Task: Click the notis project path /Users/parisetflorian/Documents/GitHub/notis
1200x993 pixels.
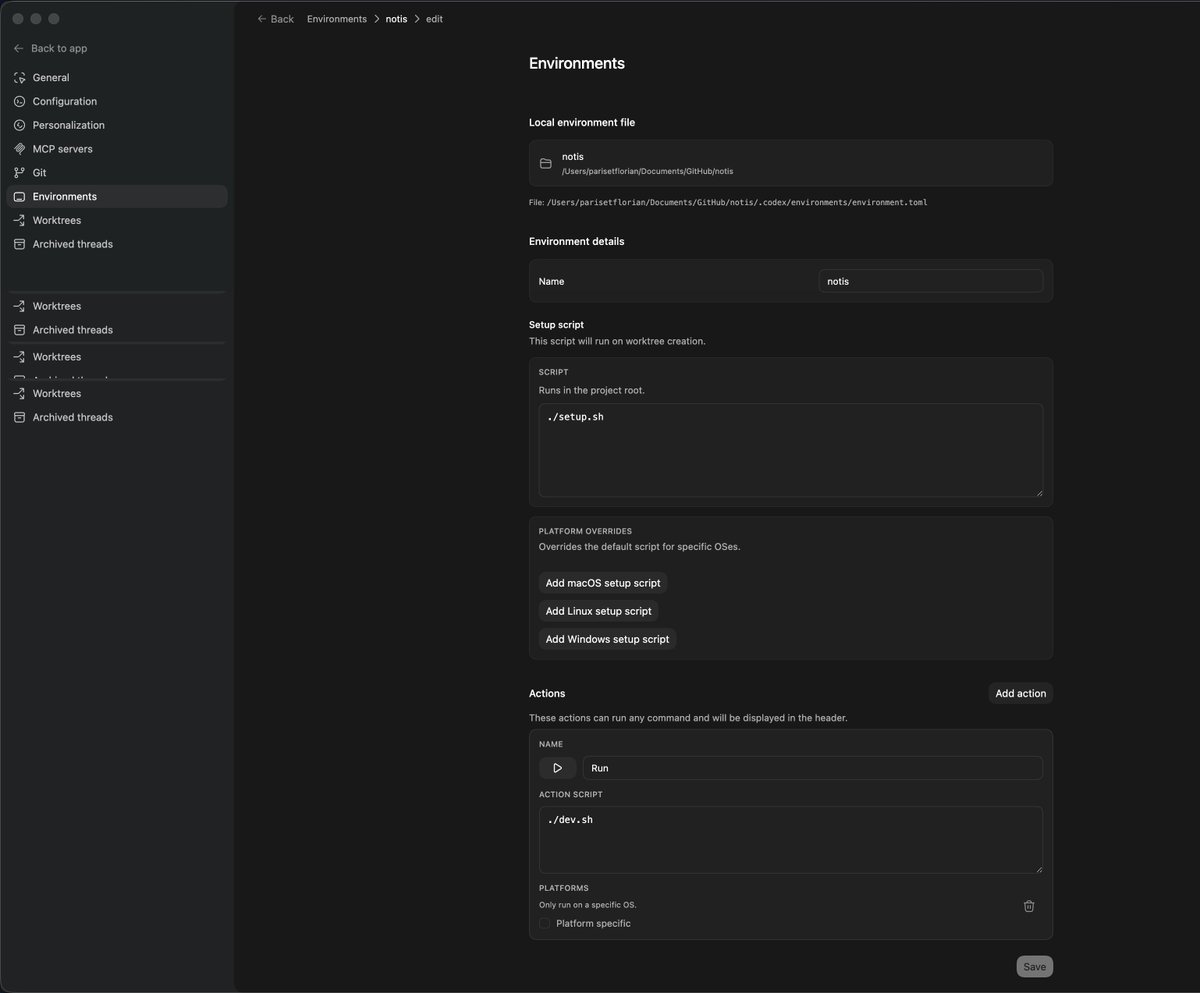Action: [x=648, y=171]
